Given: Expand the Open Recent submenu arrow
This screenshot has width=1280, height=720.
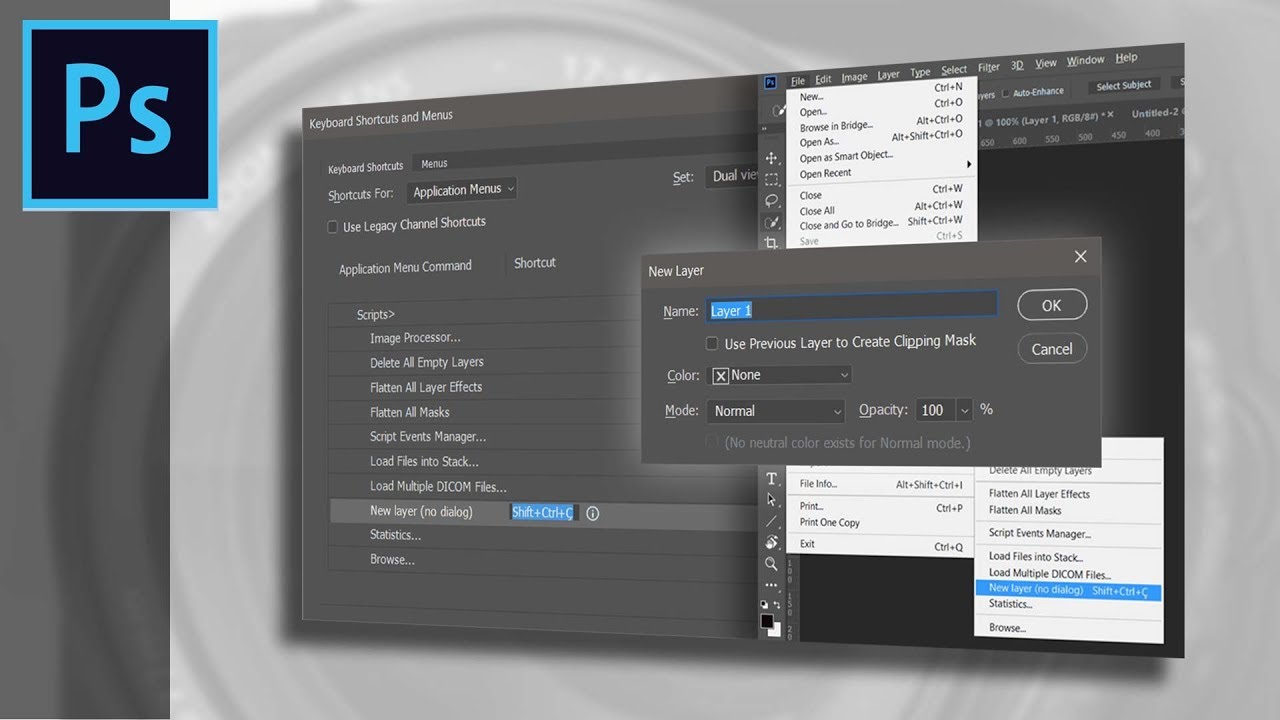Looking at the screenshot, I should click(968, 164).
